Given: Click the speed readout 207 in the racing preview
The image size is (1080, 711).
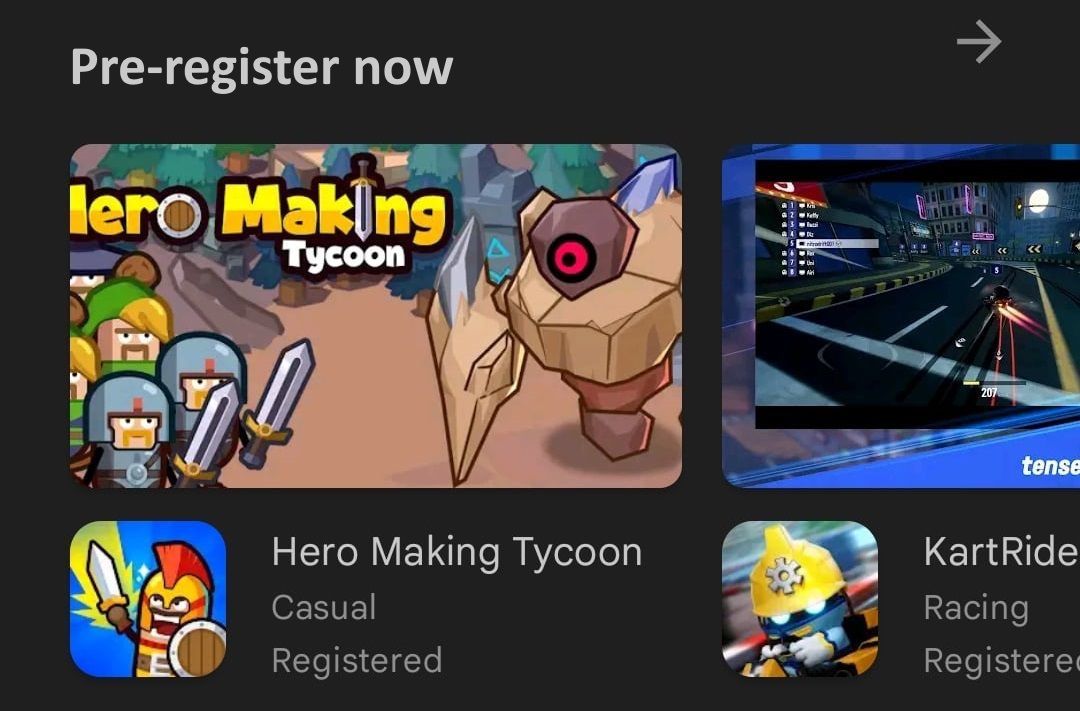Looking at the screenshot, I should [x=989, y=392].
